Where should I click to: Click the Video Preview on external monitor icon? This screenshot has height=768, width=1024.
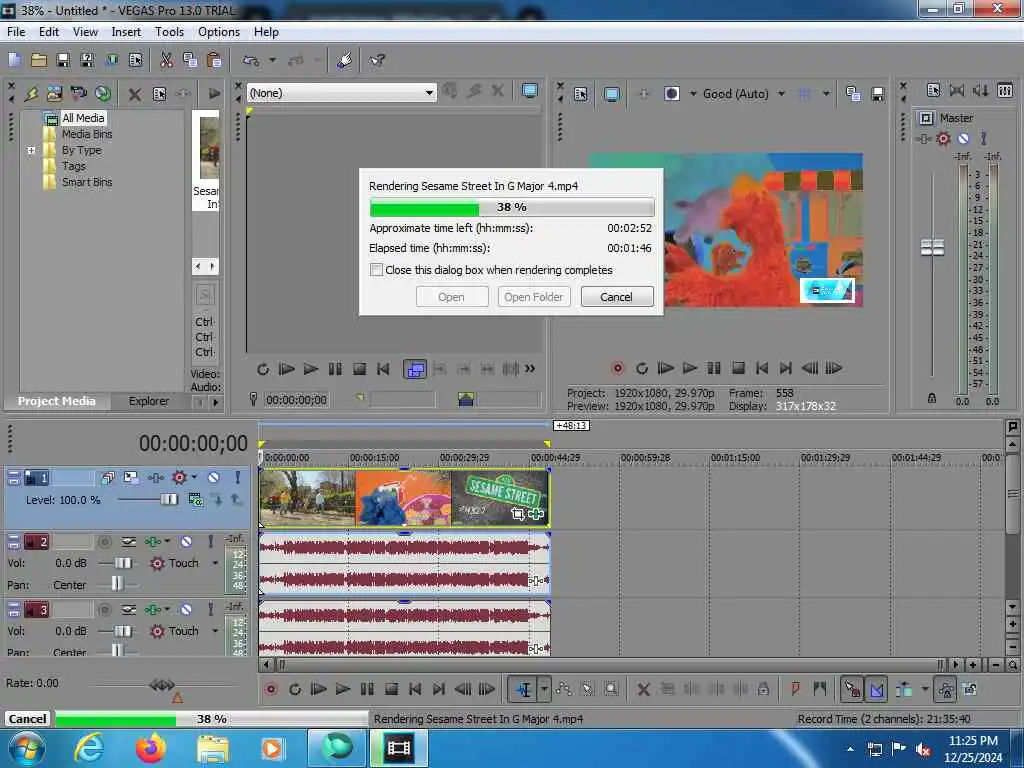point(612,94)
